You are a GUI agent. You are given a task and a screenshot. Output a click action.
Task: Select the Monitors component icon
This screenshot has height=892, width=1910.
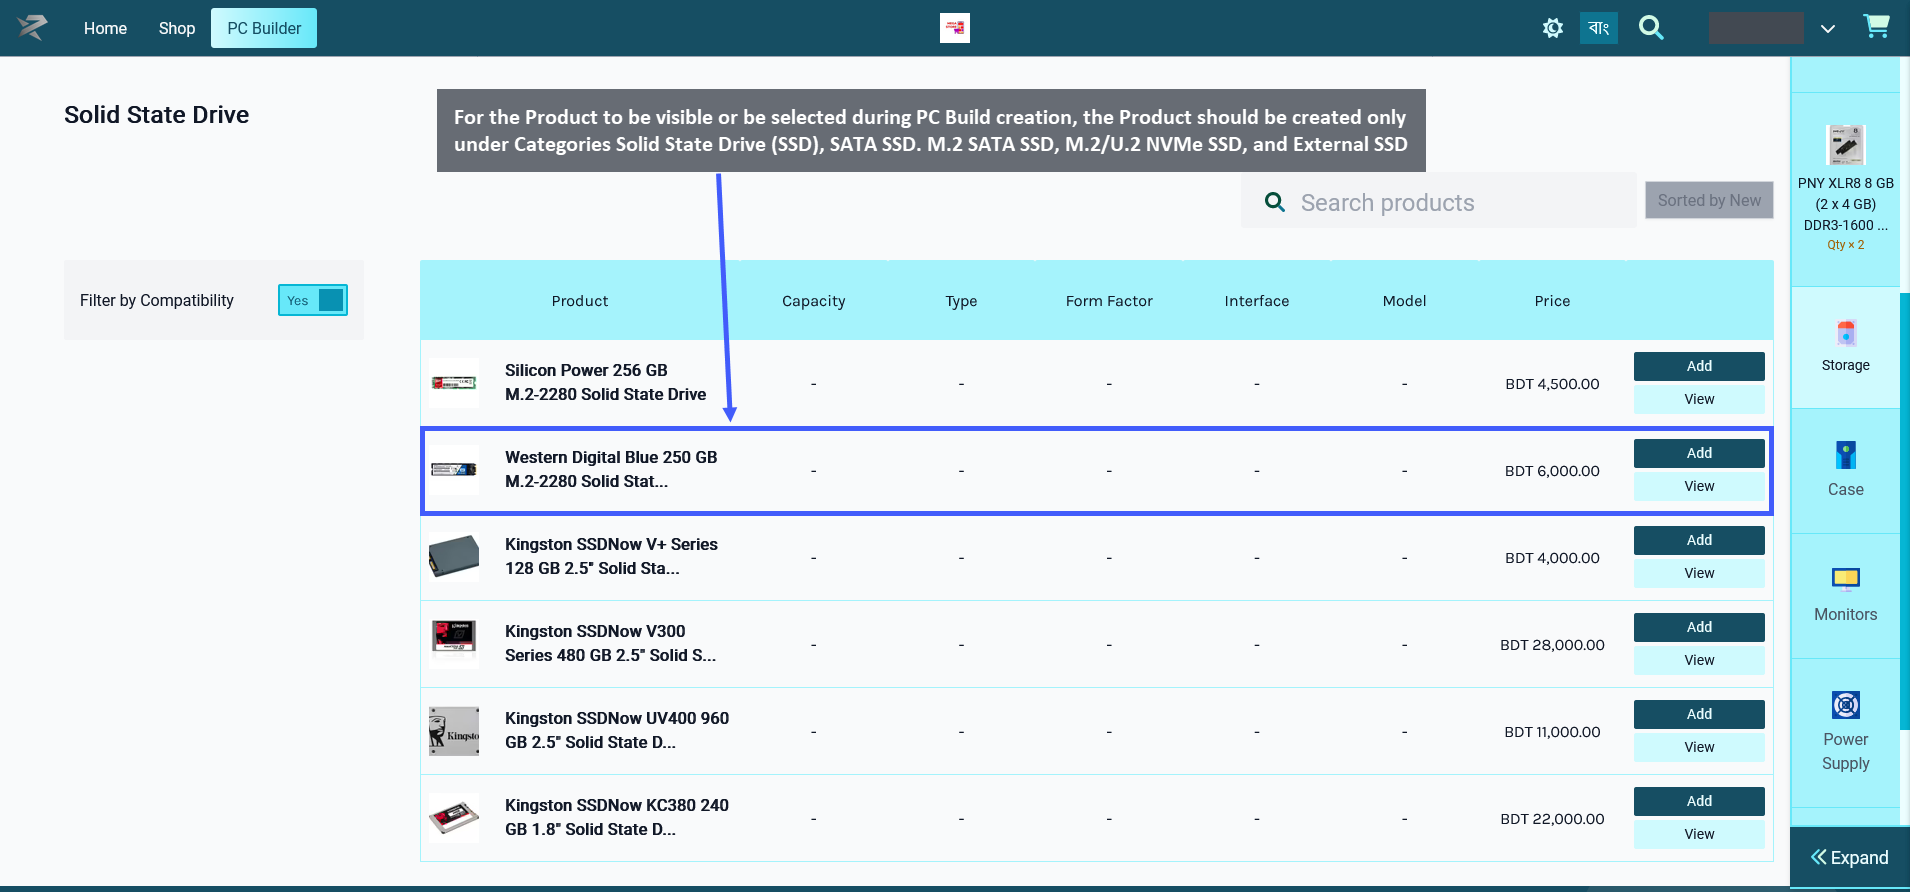(x=1846, y=579)
